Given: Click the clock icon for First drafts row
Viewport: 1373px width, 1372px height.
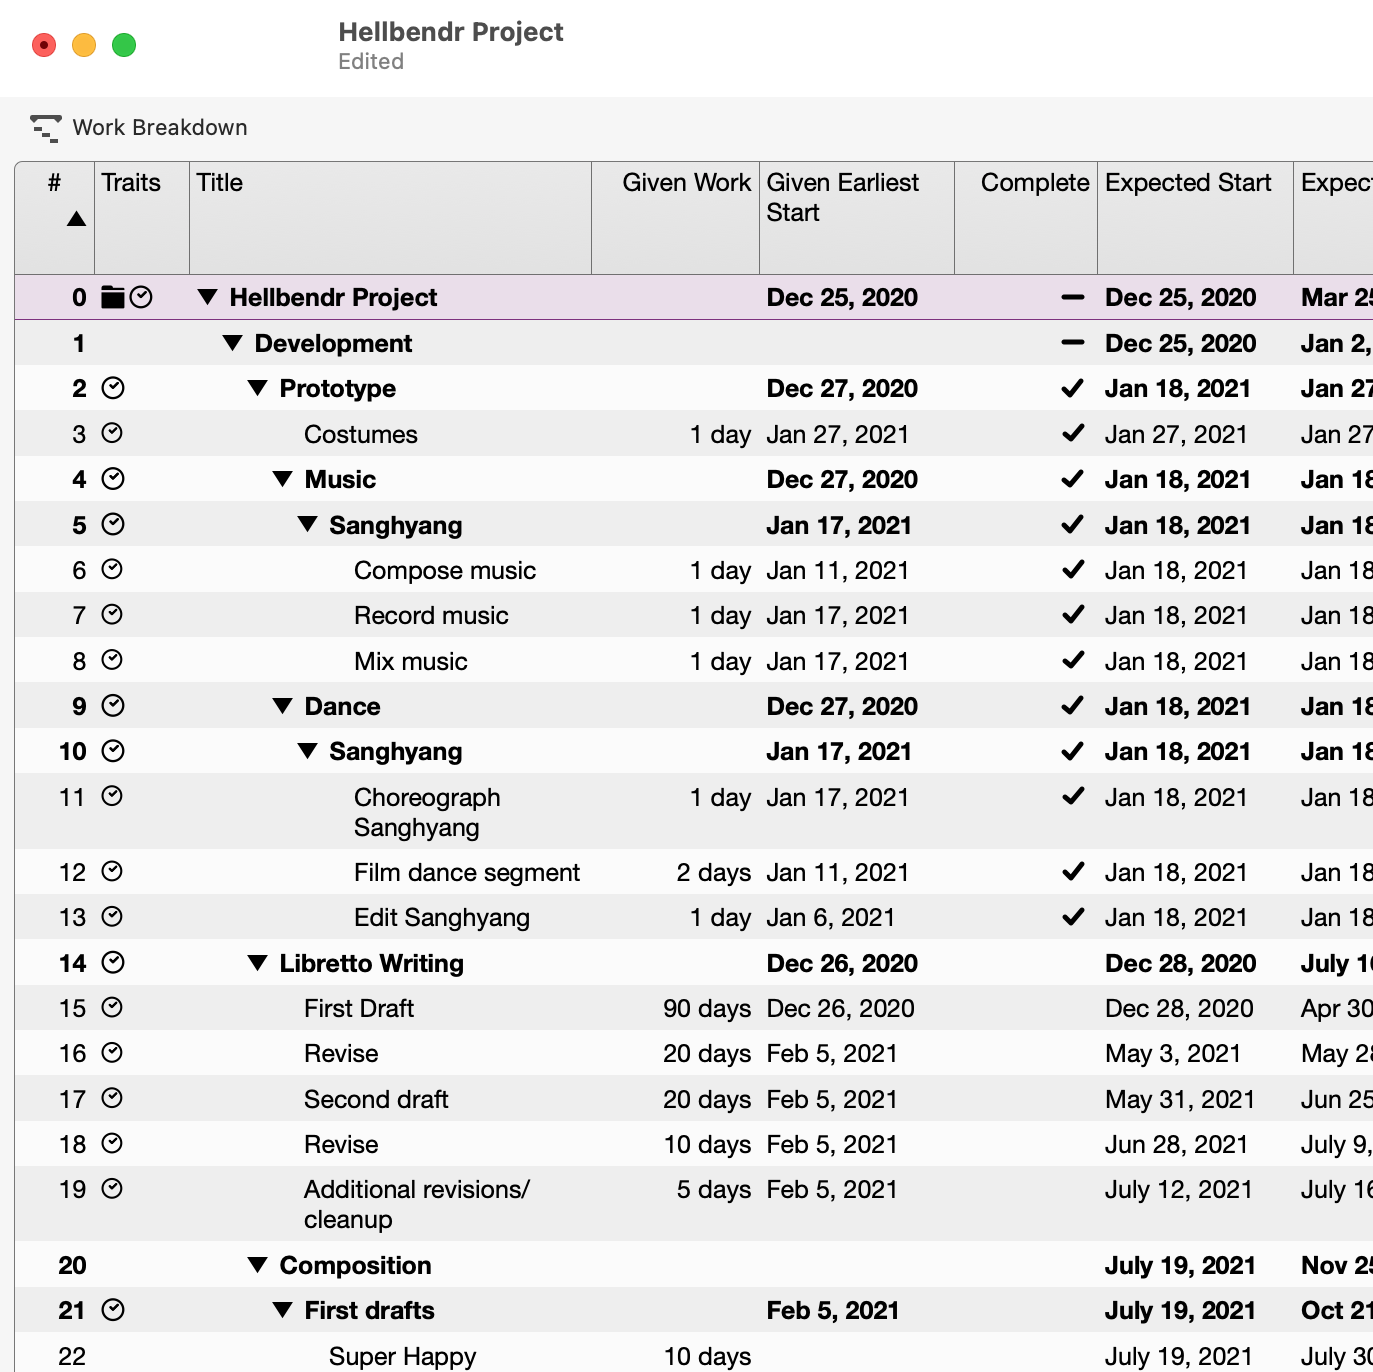Looking at the screenshot, I should (113, 1309).
